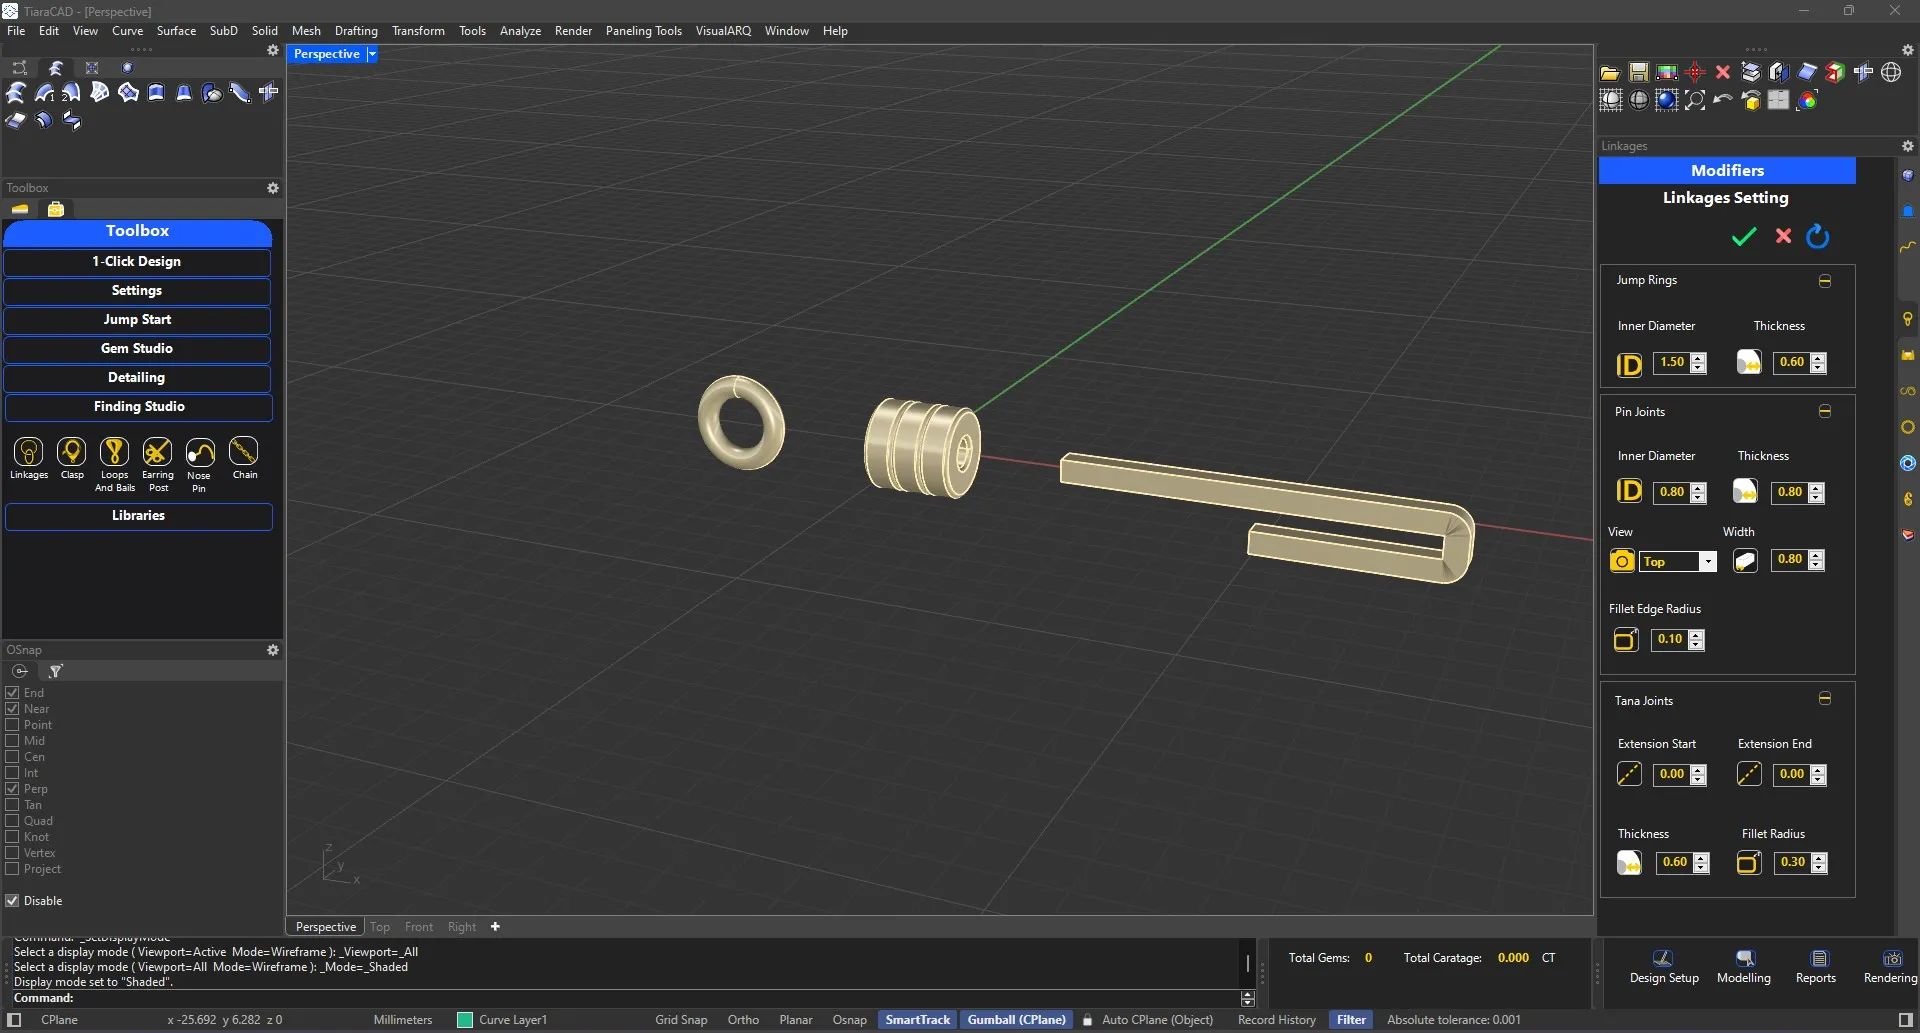
Task: Confirm linkage settings with green checkmark
Action: 1743,237
